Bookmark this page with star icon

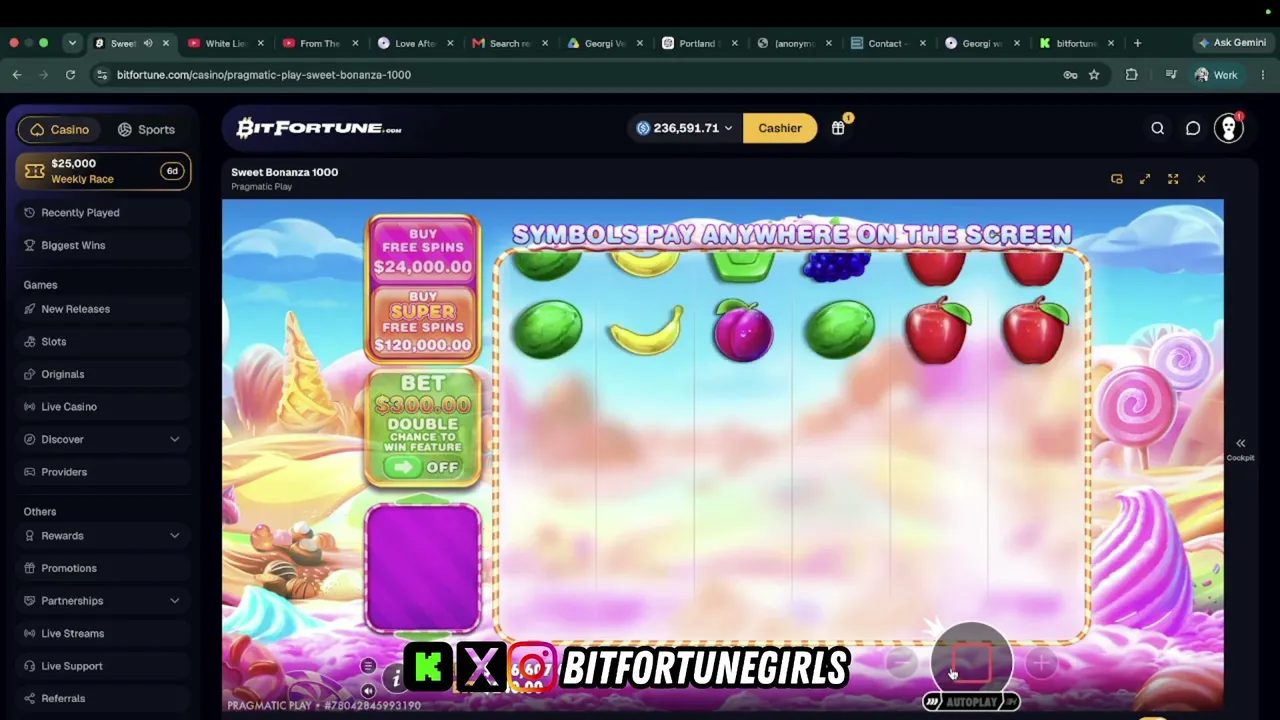(1094, 75)
